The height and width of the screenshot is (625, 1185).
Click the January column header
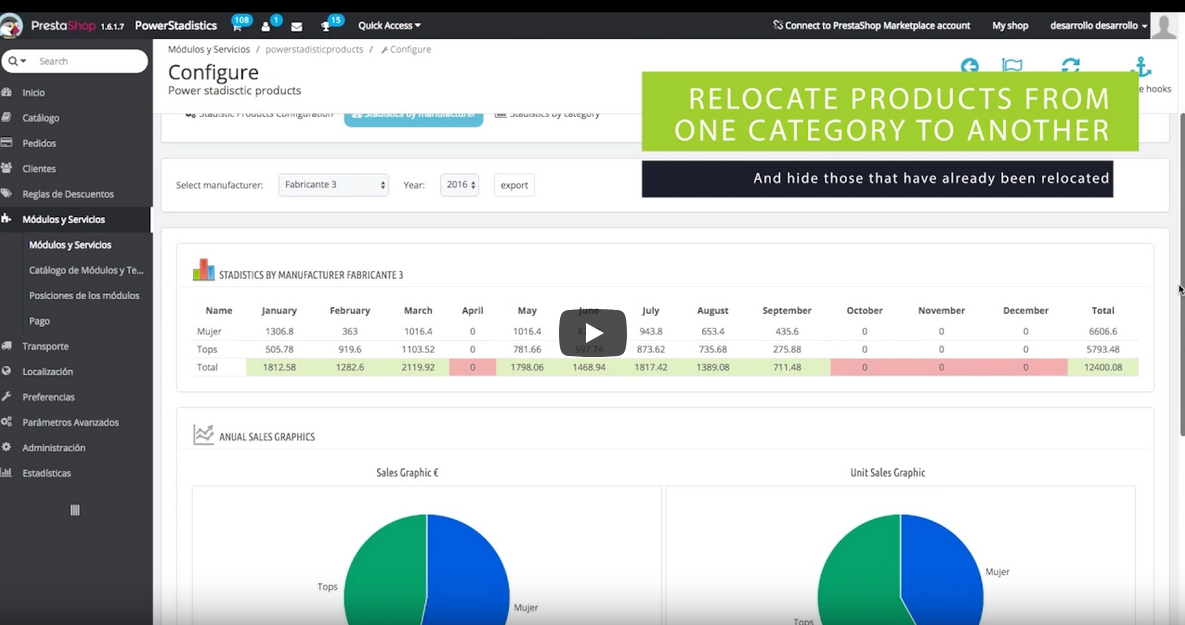[279, 311]
